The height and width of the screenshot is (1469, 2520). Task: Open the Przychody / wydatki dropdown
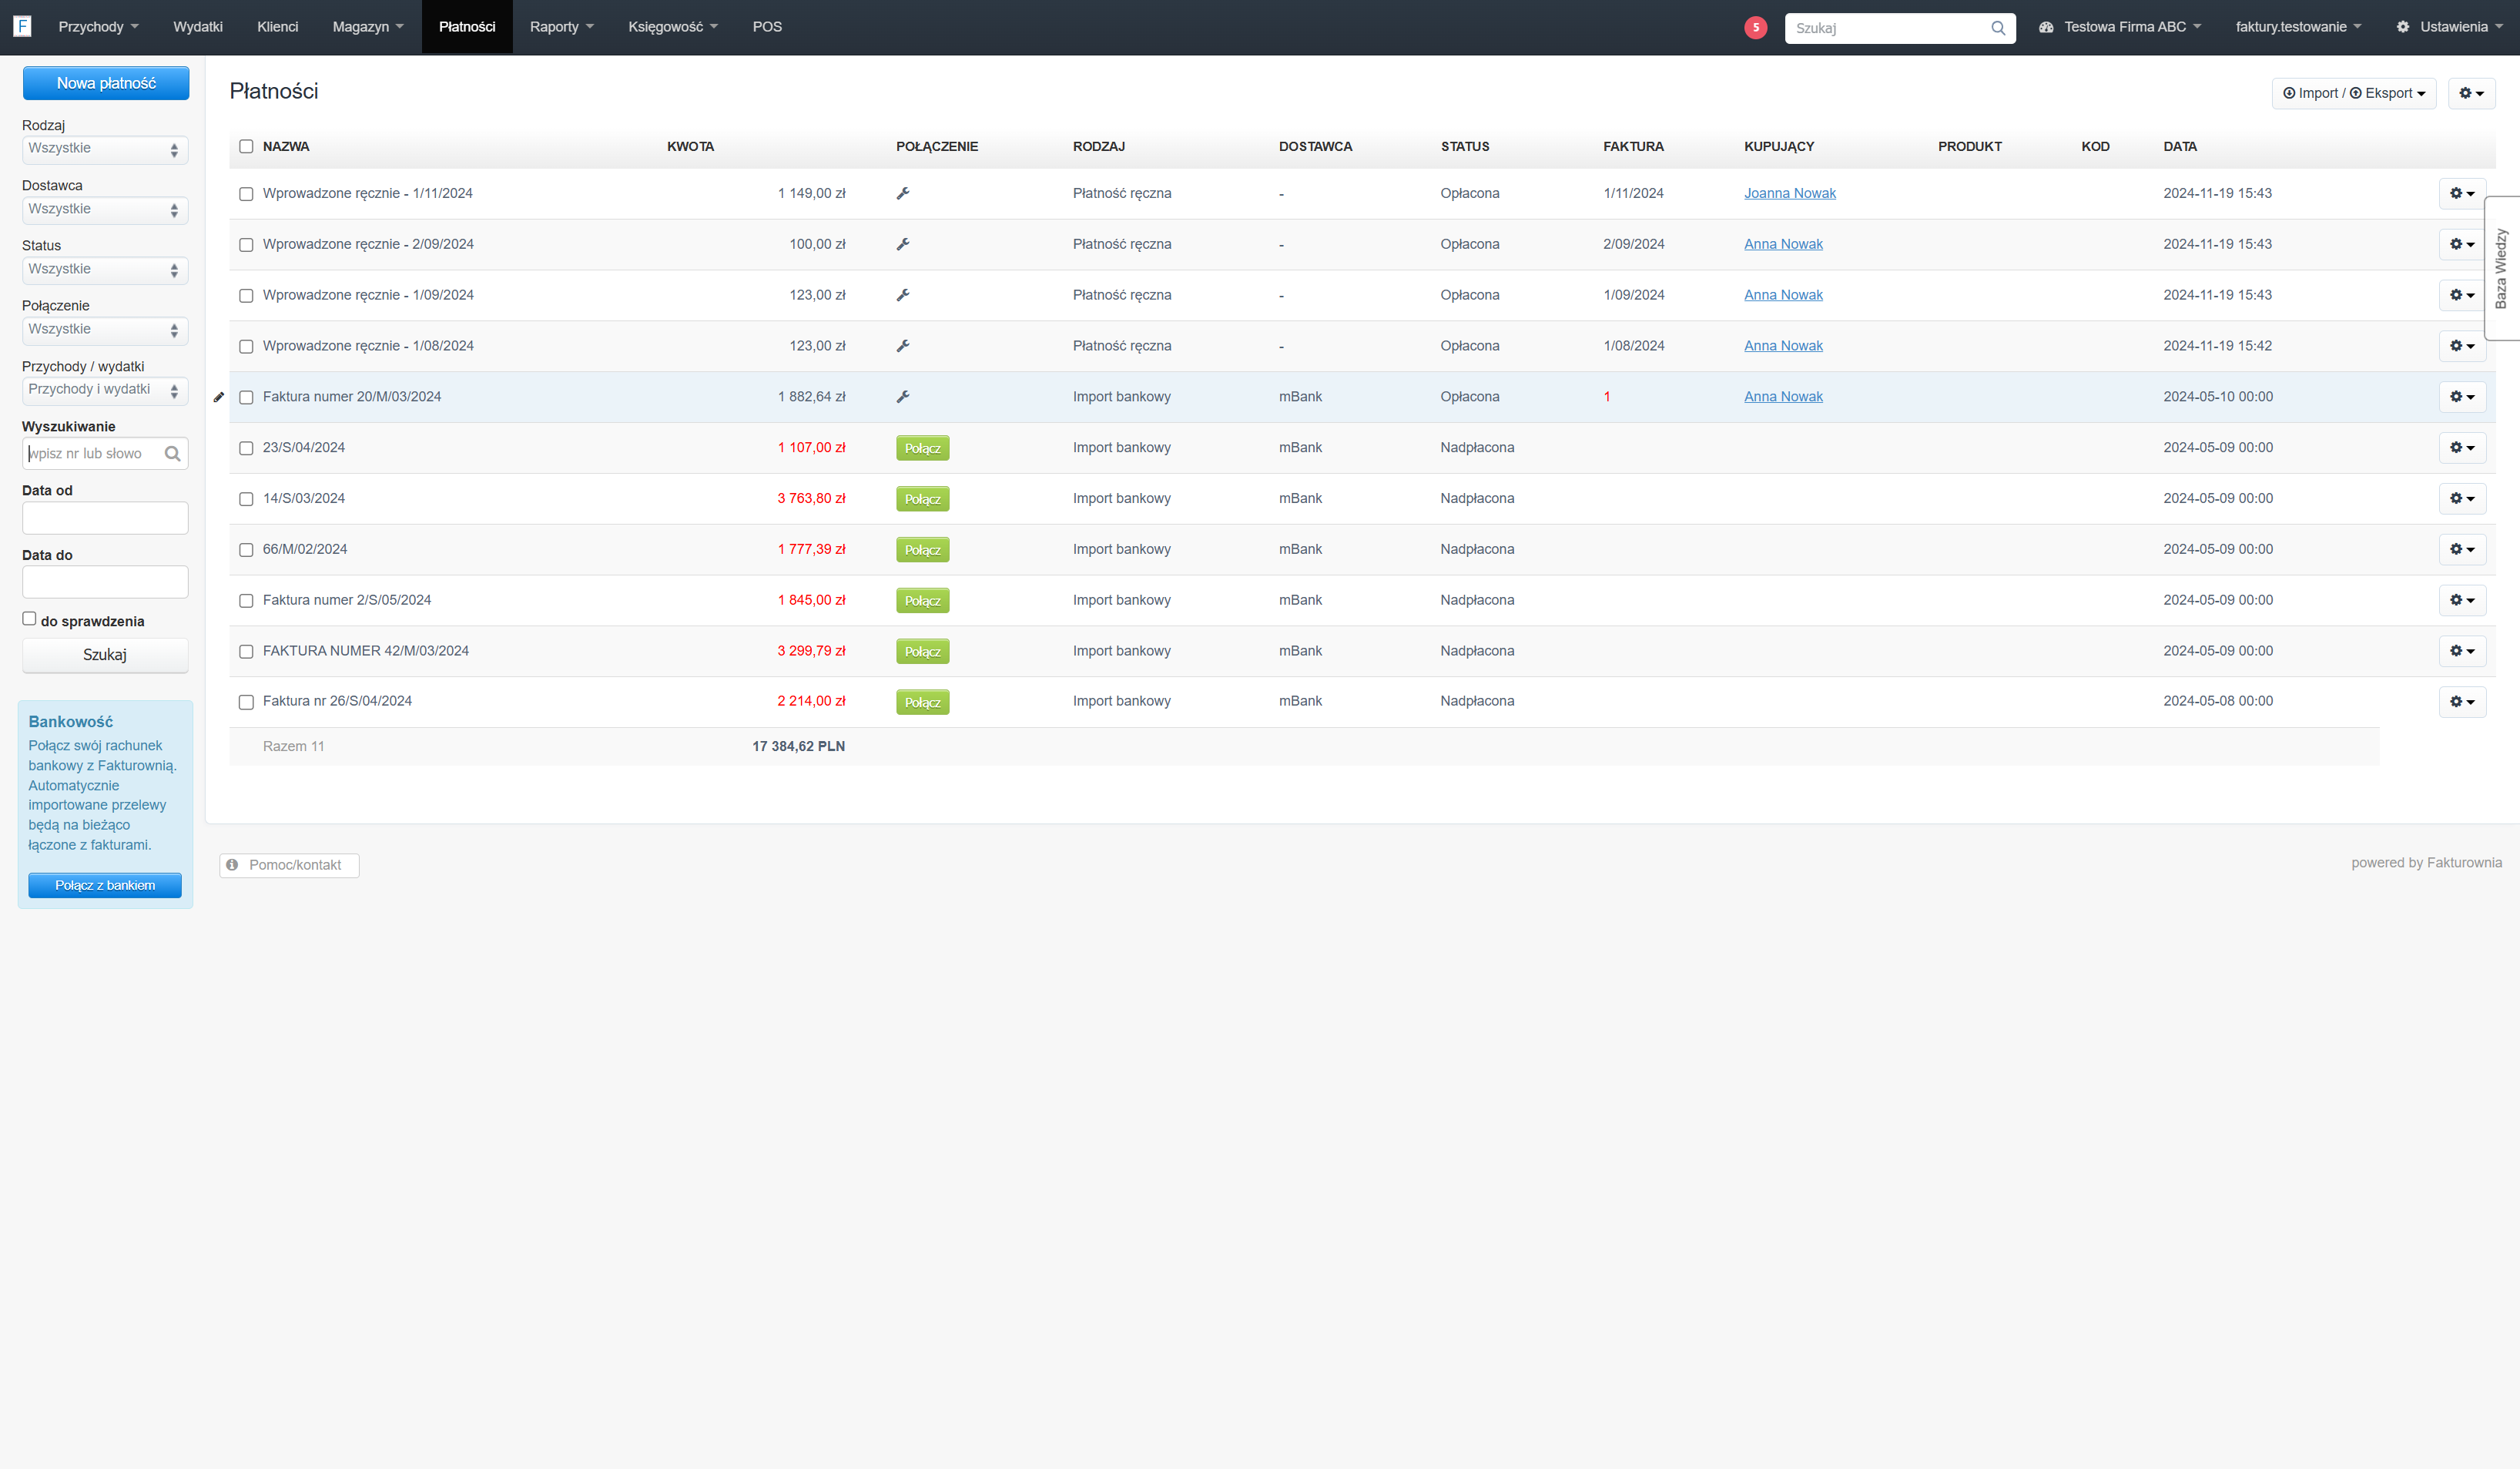point(105,390)
